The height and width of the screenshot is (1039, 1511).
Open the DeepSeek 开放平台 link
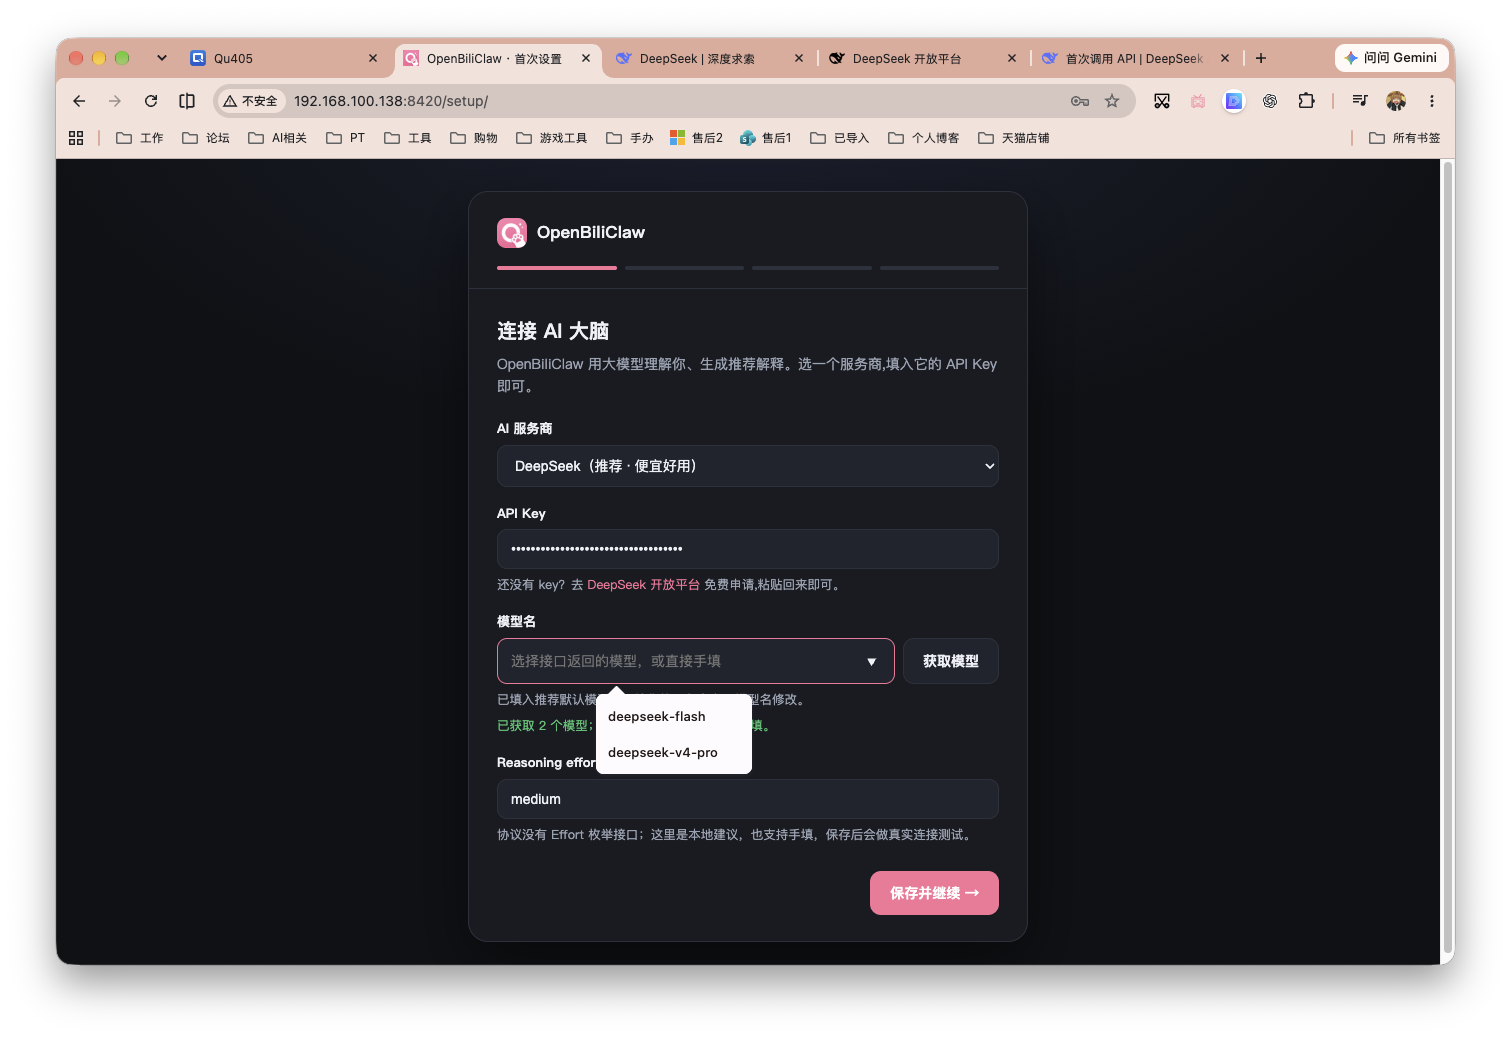(643, 585)
